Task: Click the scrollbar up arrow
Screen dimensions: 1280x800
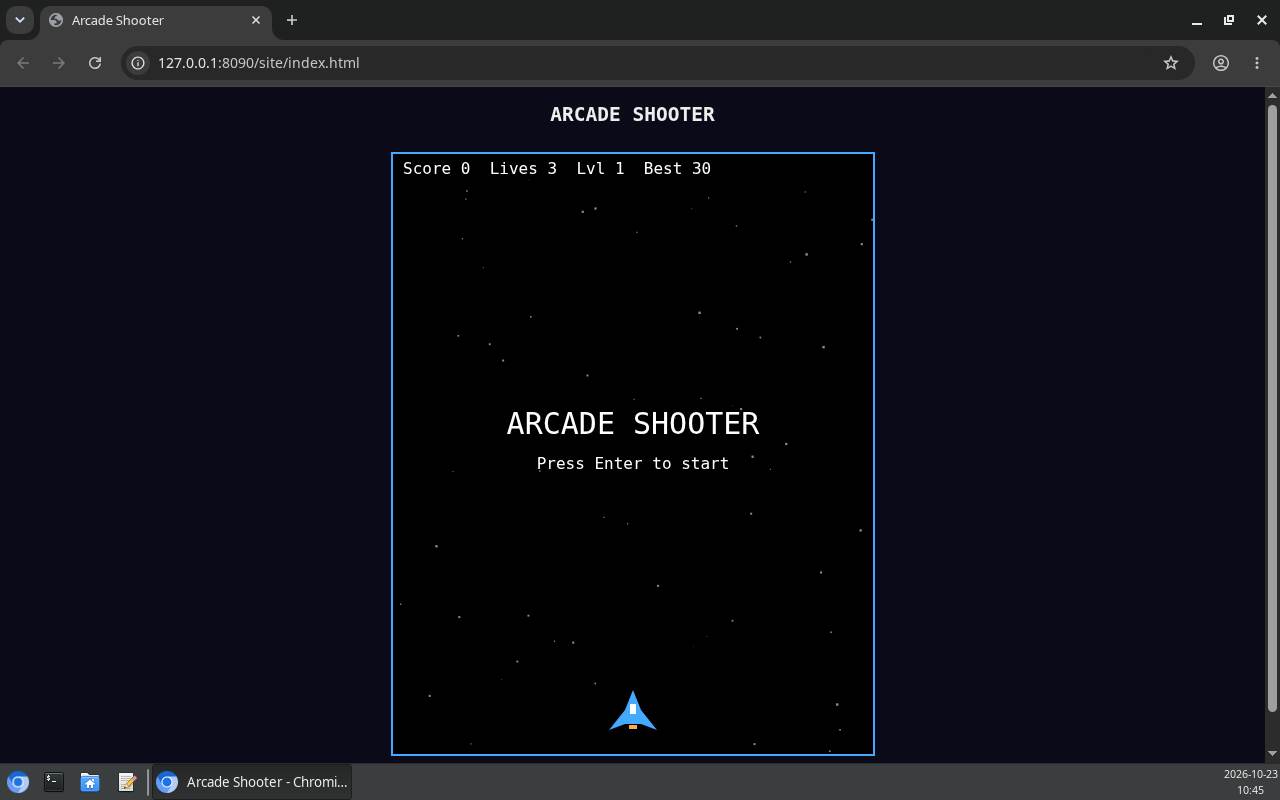Action: (x=1272, y=96)
